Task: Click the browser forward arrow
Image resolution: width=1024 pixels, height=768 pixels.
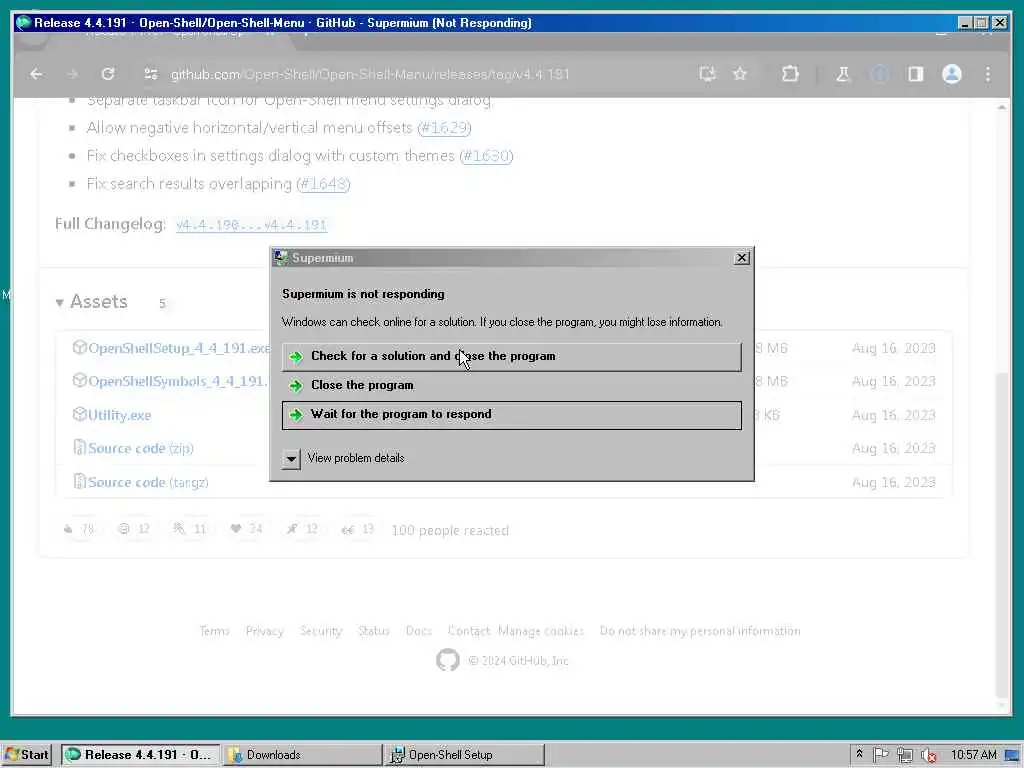Action: coord(72,74)
